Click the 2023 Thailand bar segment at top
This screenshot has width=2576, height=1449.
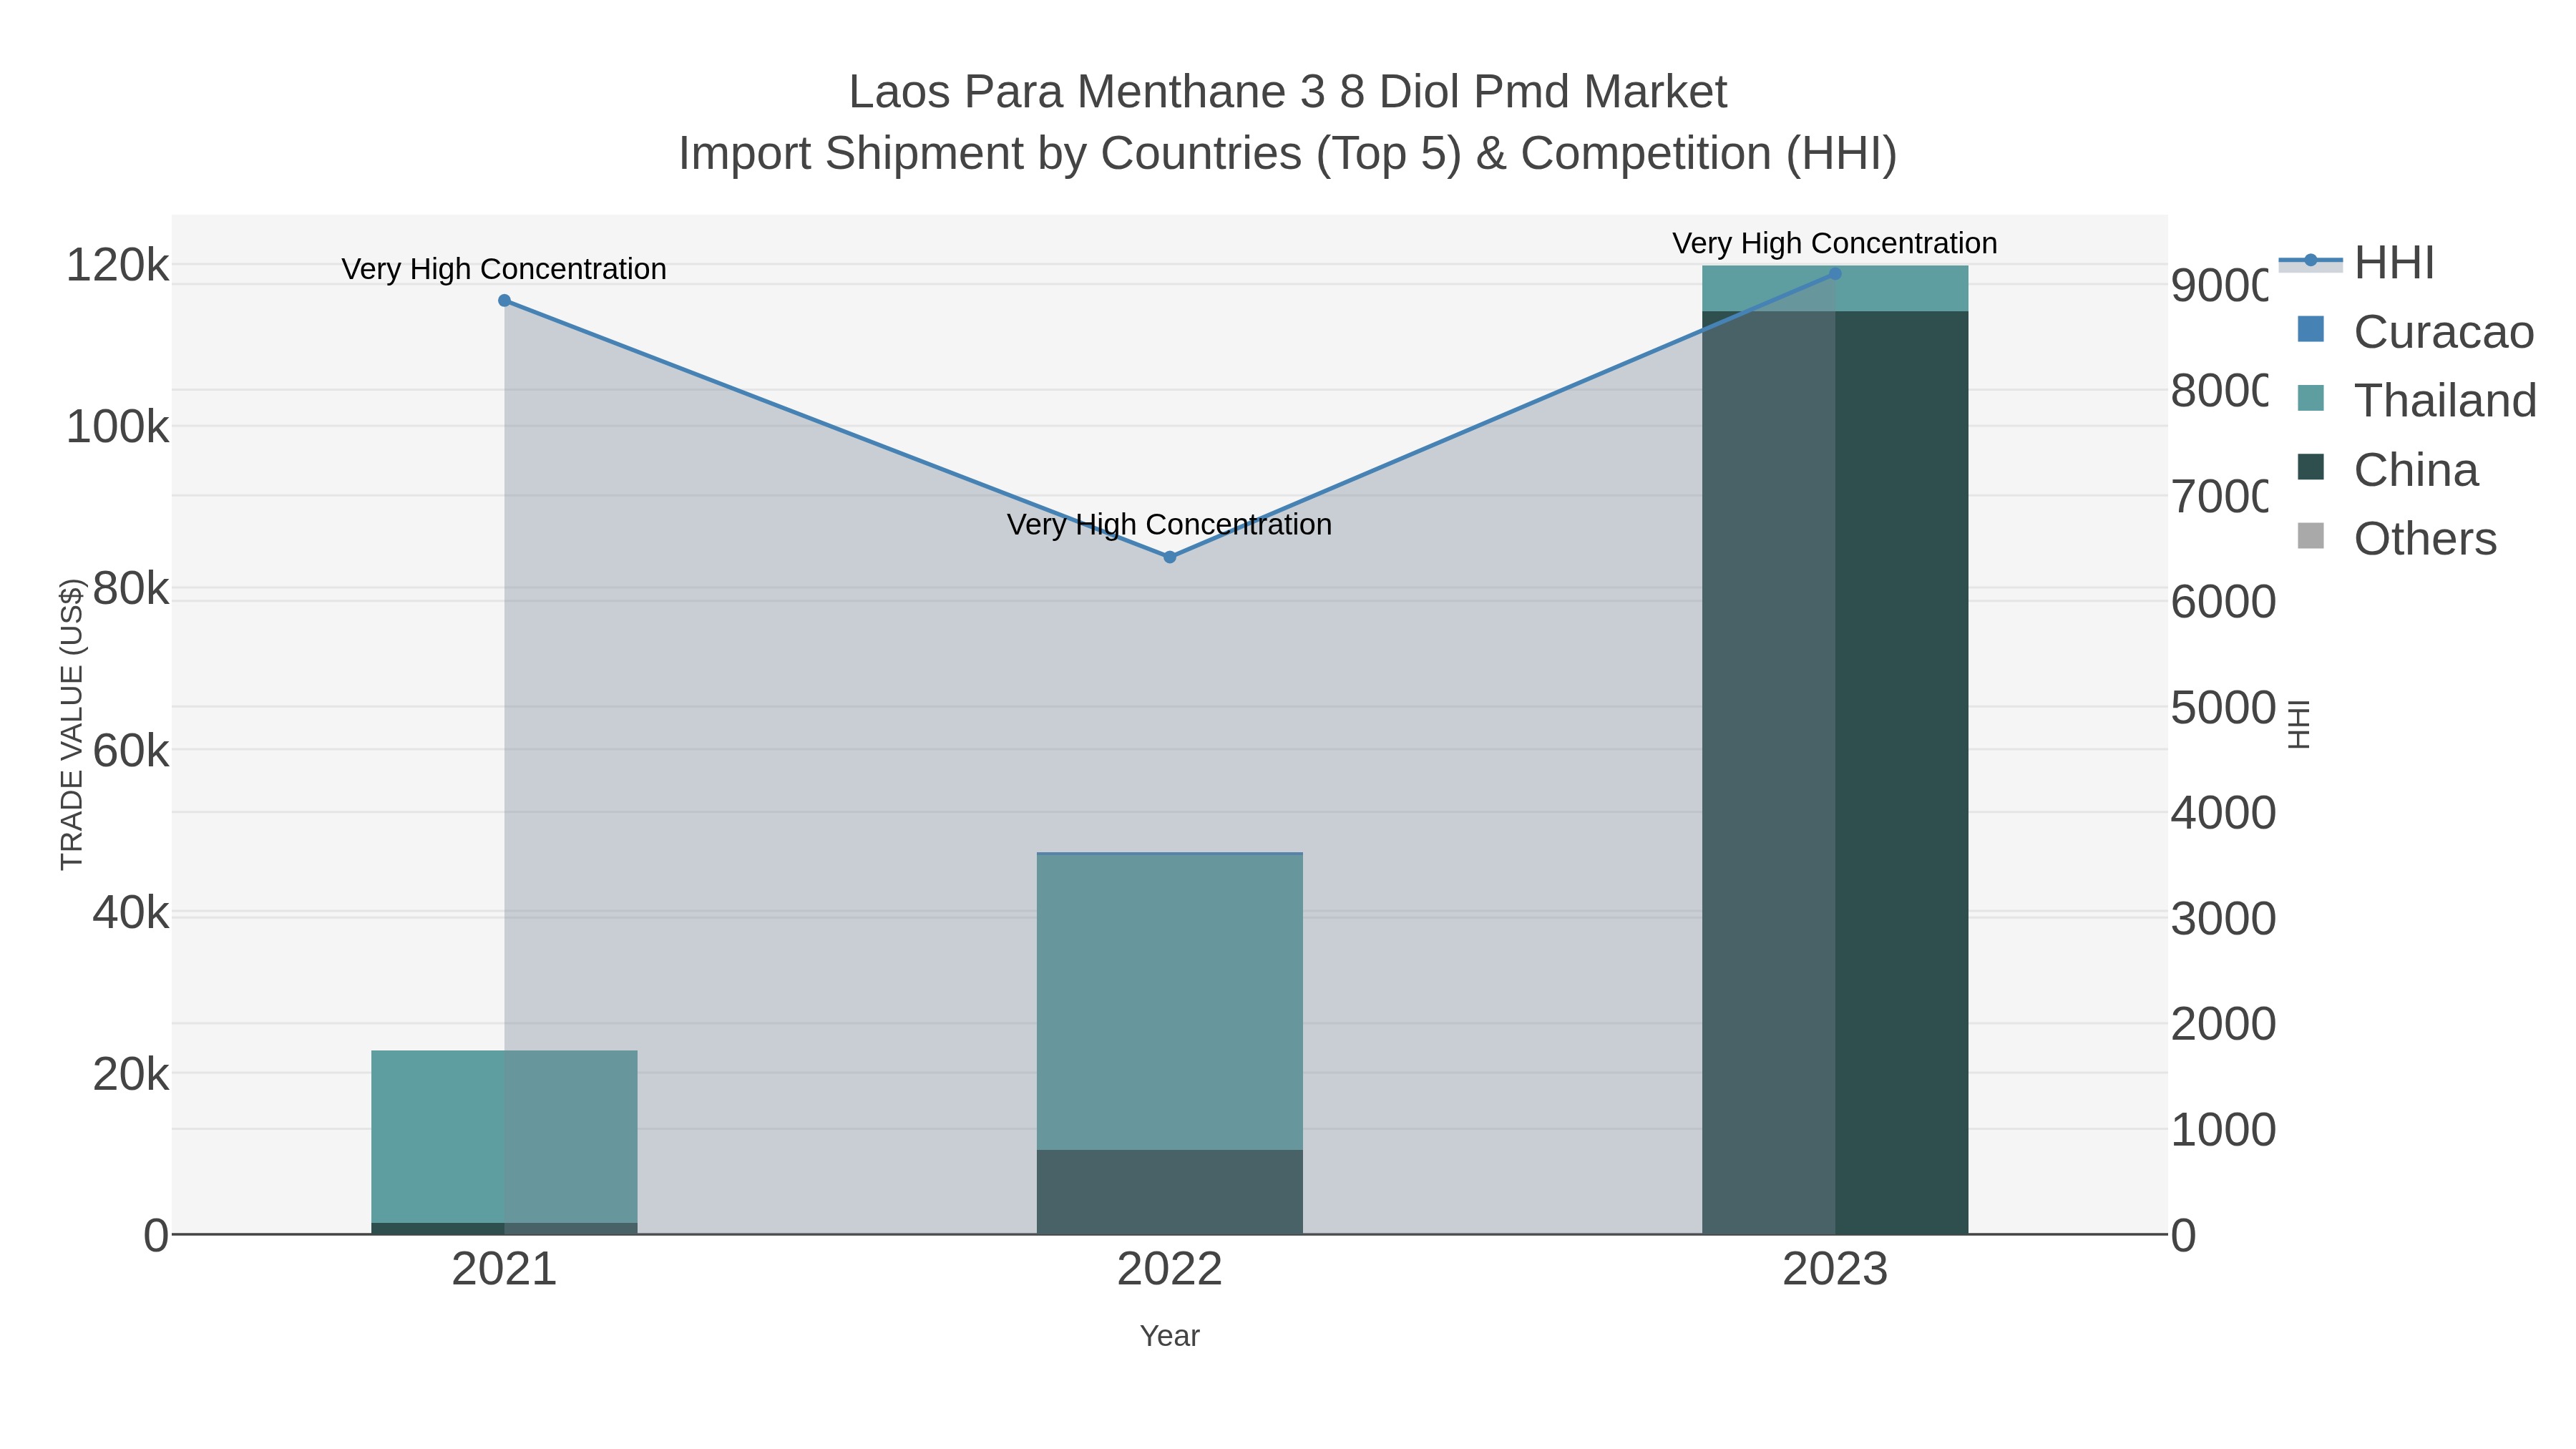[1835, 289]
